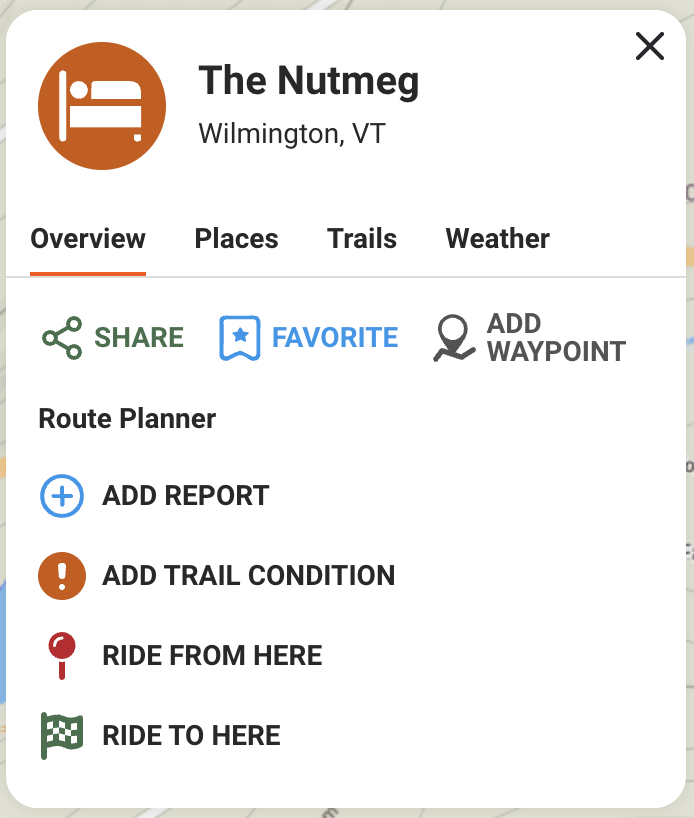Select the Add Waypoint pin icon
The height and width of the screenshot is (818, 694).
tap(455, 337)
